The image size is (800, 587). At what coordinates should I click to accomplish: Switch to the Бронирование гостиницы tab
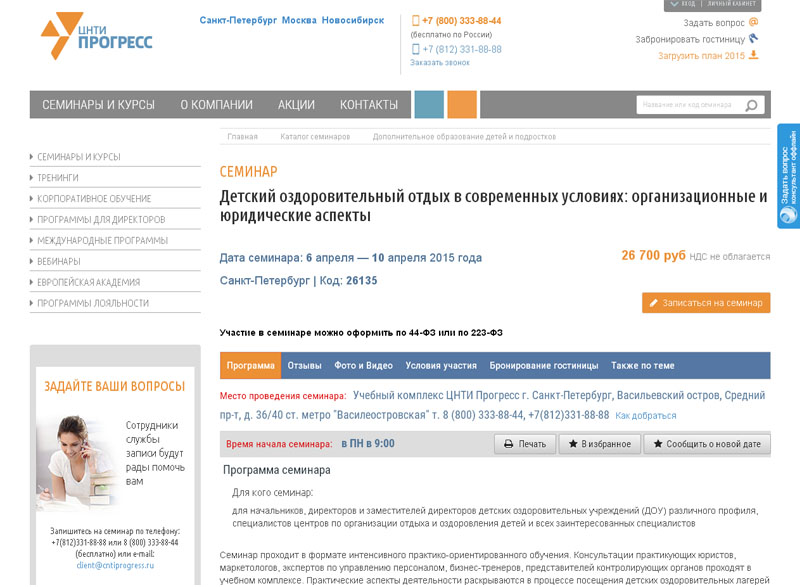(544, 365)
